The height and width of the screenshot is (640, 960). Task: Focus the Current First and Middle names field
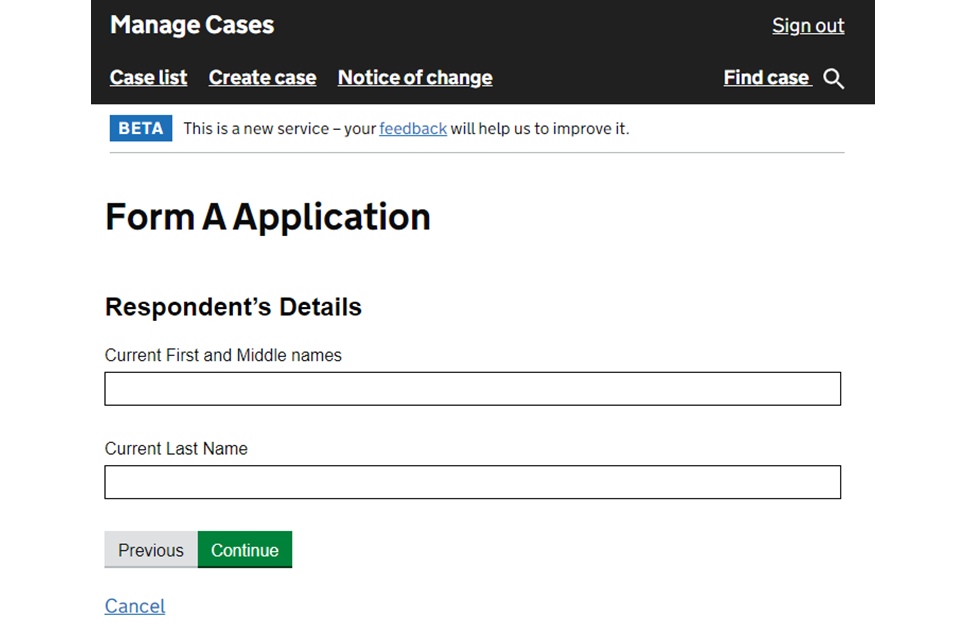pos(472,389)
